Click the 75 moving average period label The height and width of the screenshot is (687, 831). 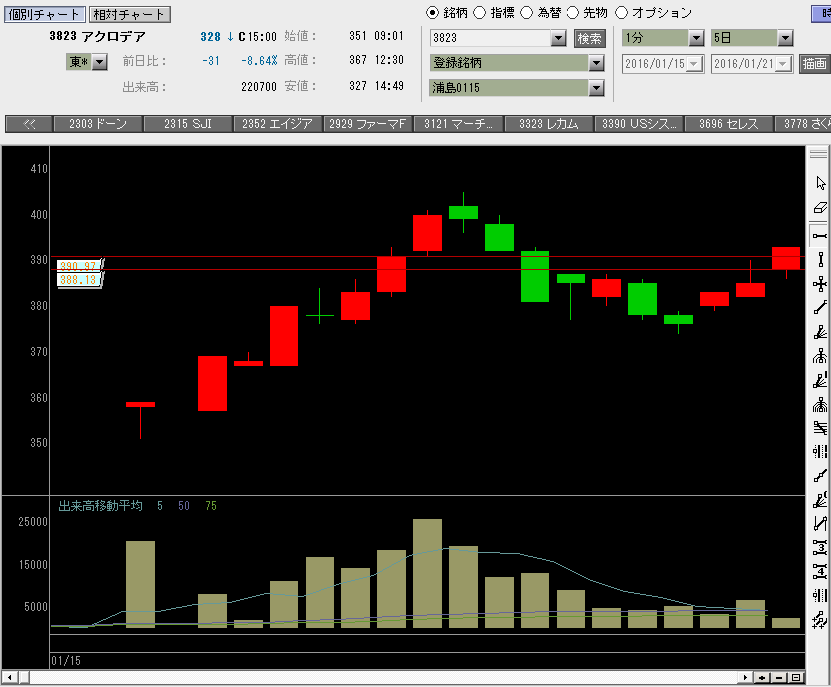click(x=211, y=506)
